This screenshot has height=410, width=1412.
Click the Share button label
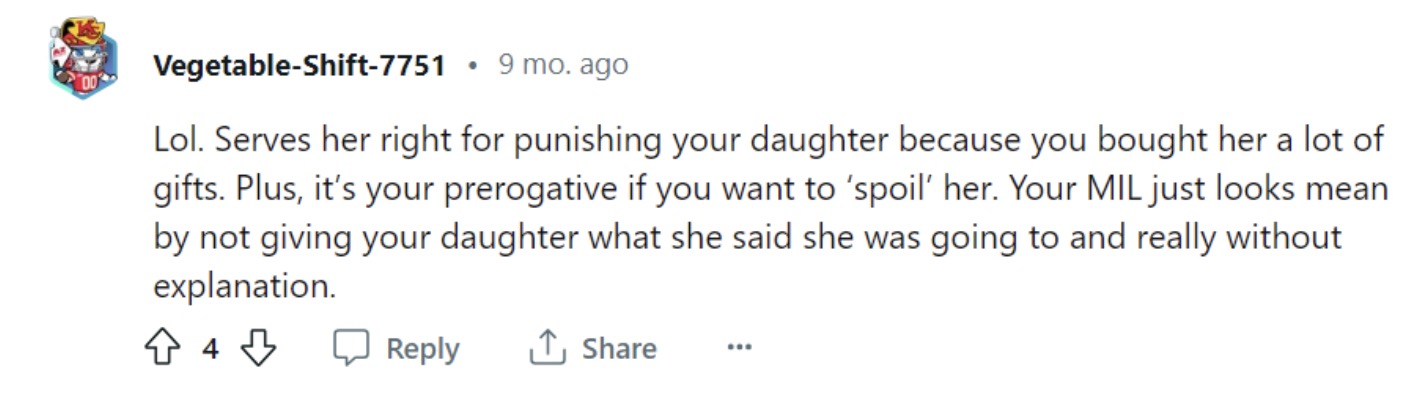pos(619,348)
